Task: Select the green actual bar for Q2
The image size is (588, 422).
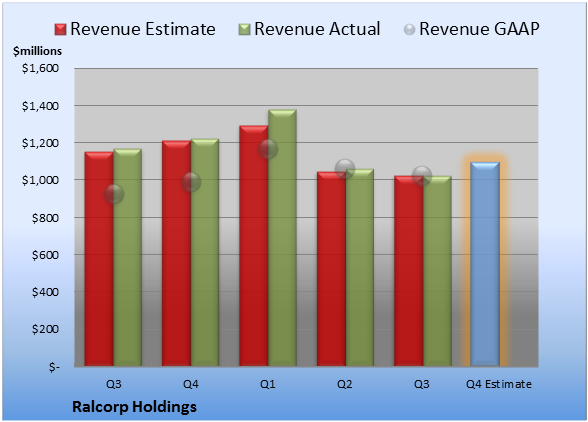Action: pyautogui.click(x=360, y=267)
